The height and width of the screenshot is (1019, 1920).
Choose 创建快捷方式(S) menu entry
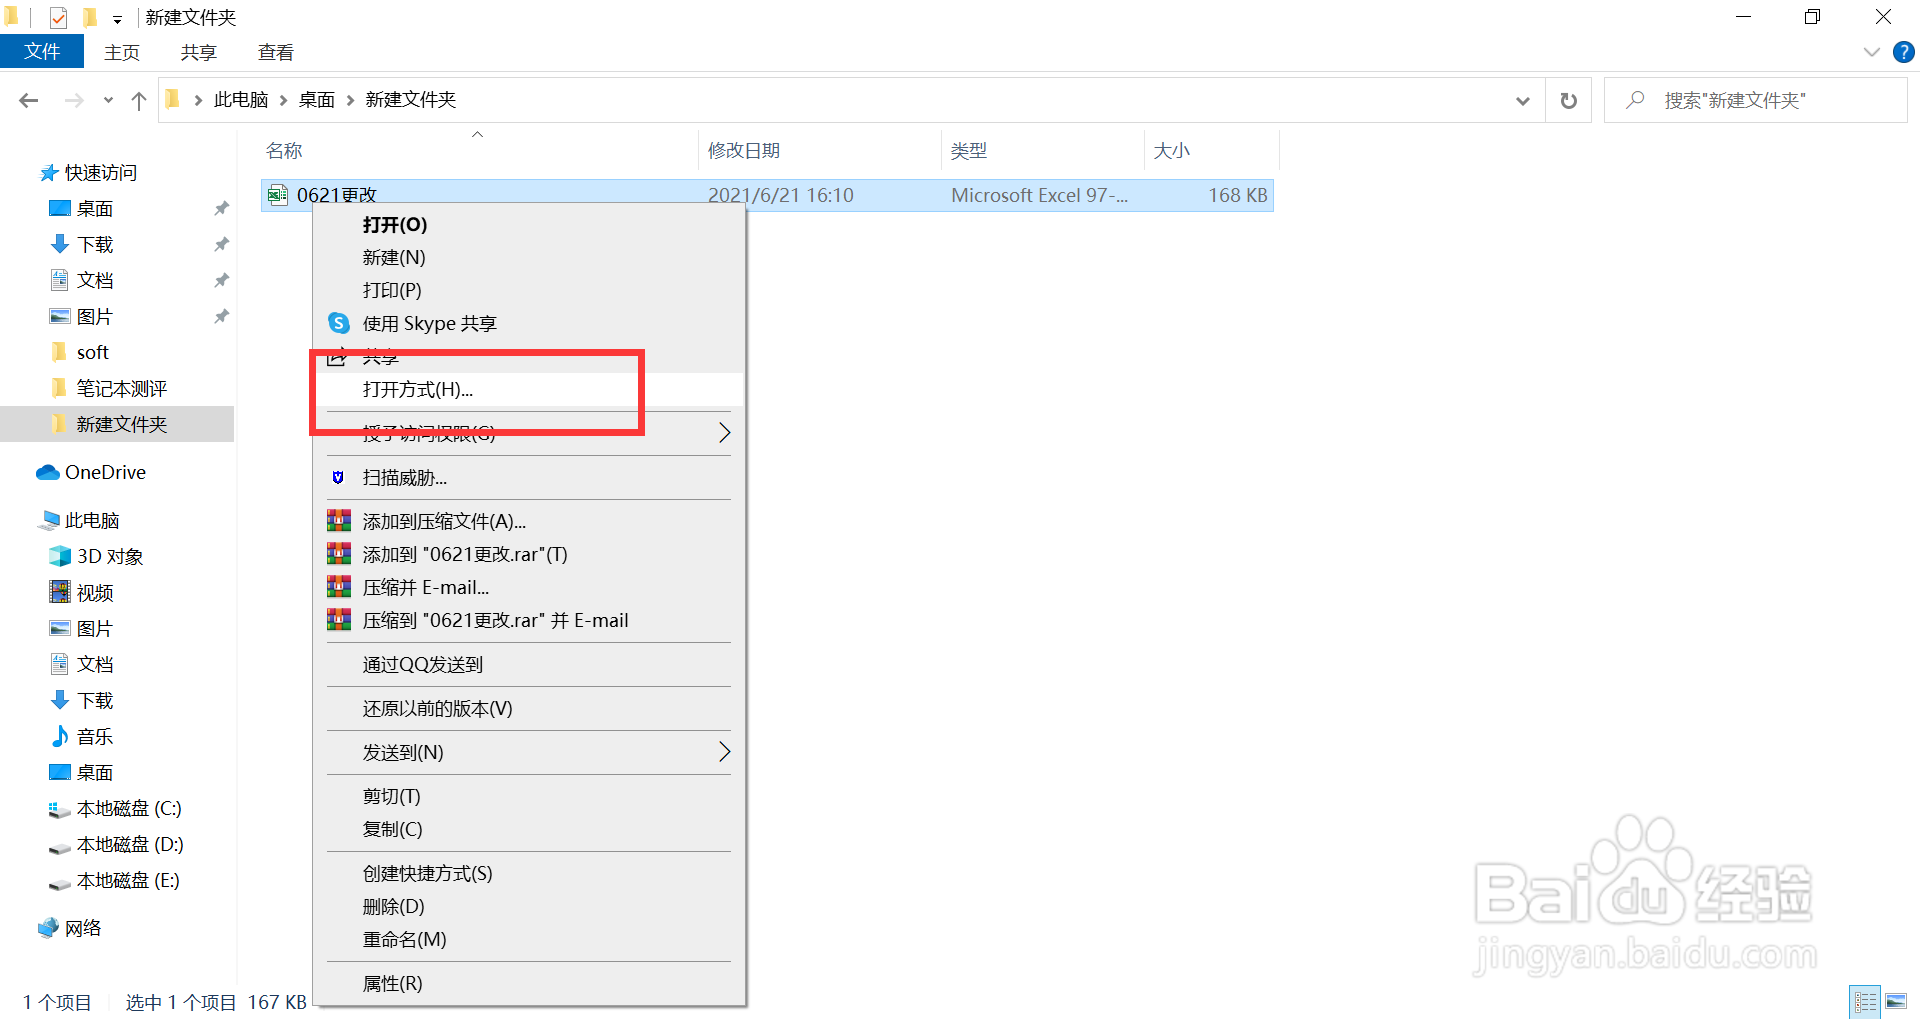tap(529, 874)
